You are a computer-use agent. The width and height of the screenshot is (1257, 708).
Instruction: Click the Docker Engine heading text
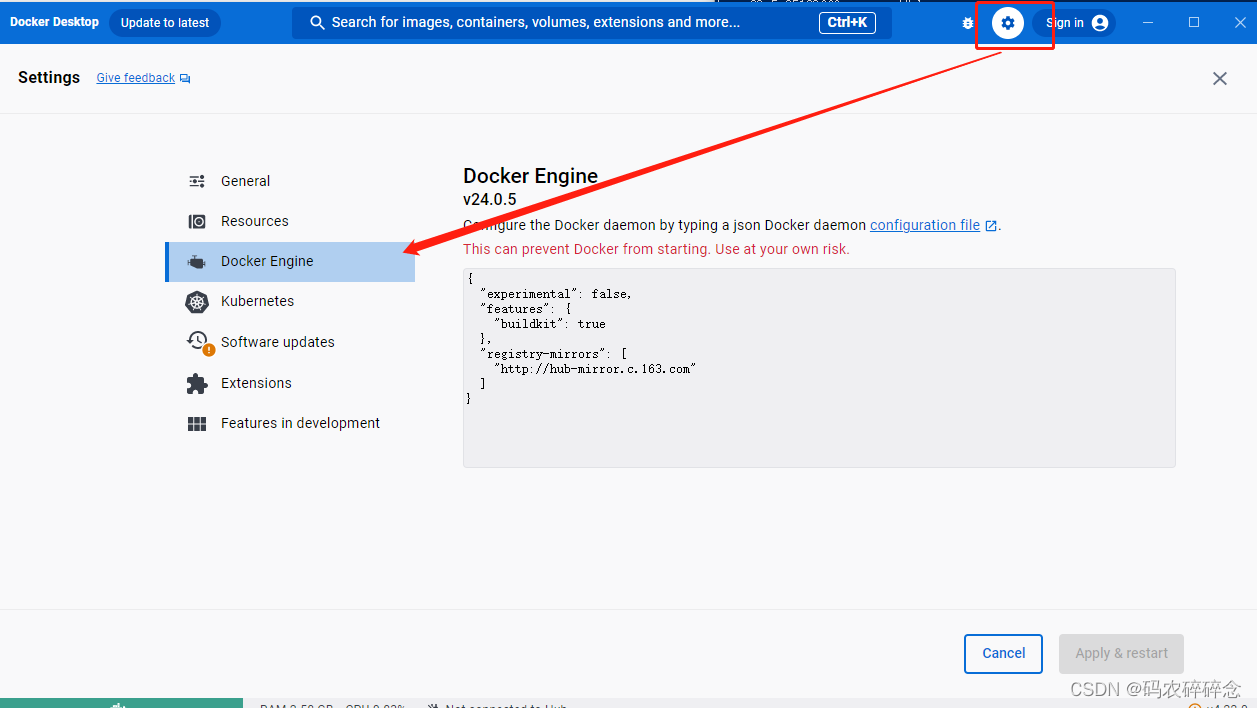pyautogui.click(x=530, y=176)
